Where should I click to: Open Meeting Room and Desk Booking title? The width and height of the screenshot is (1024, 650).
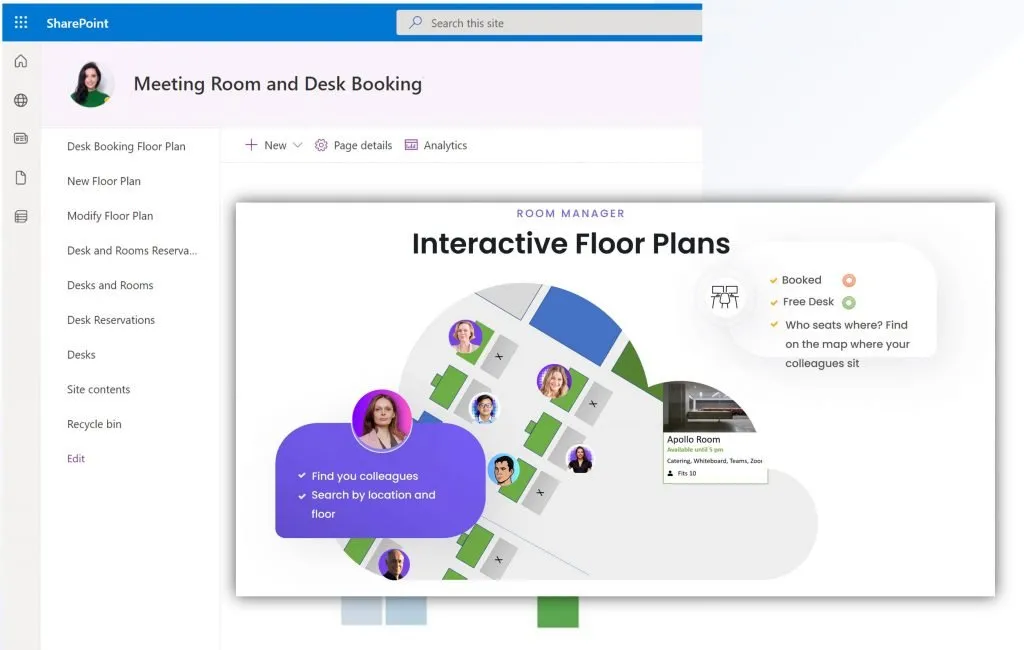278,84
